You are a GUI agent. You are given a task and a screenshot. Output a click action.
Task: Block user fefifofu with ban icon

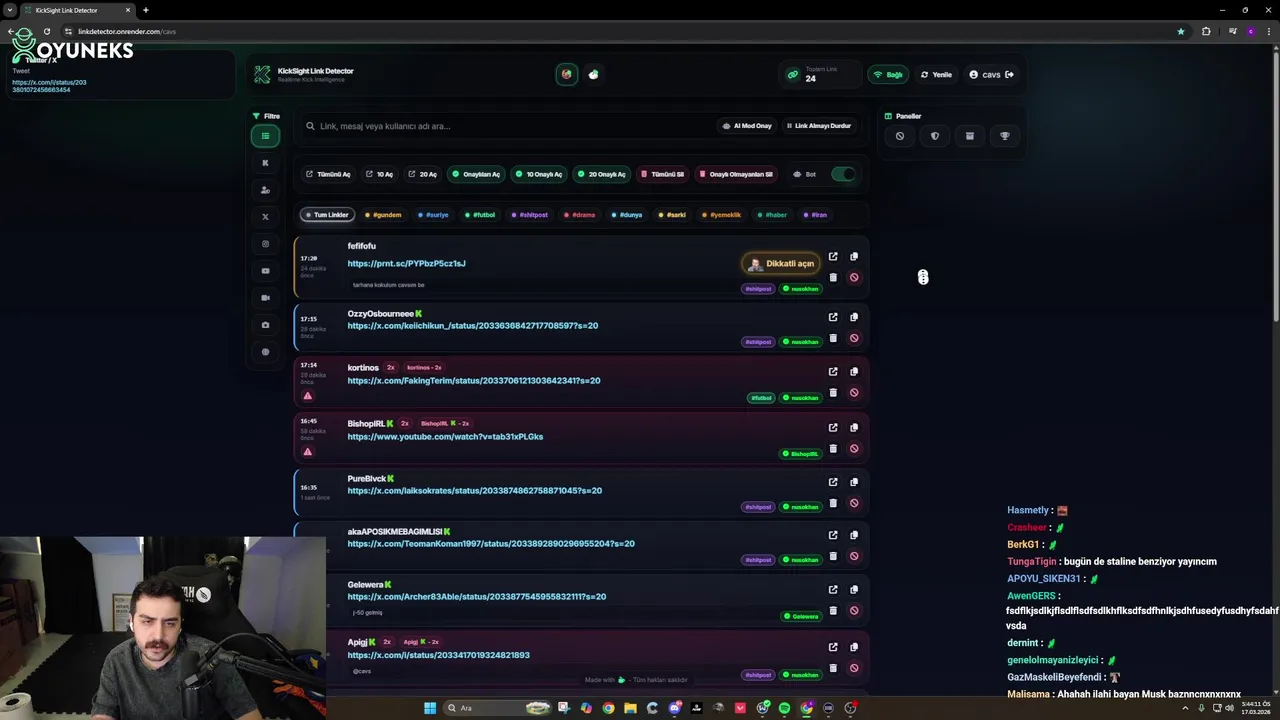854,278
